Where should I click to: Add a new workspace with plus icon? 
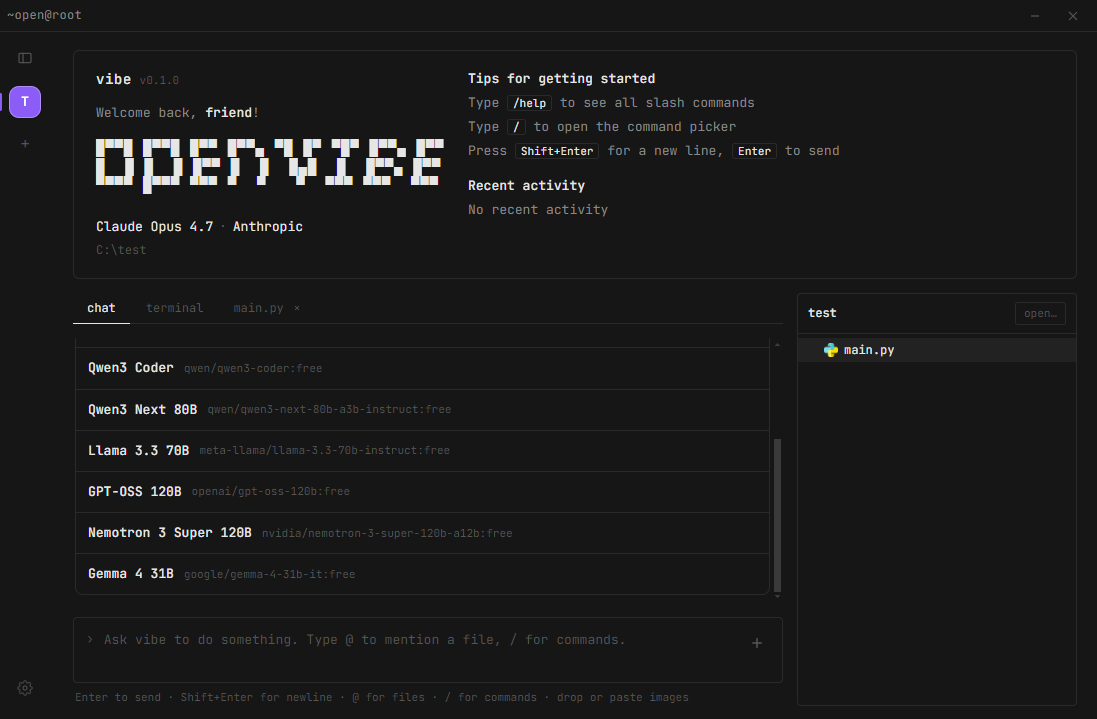pyautogui.click(x=25, y=144)
